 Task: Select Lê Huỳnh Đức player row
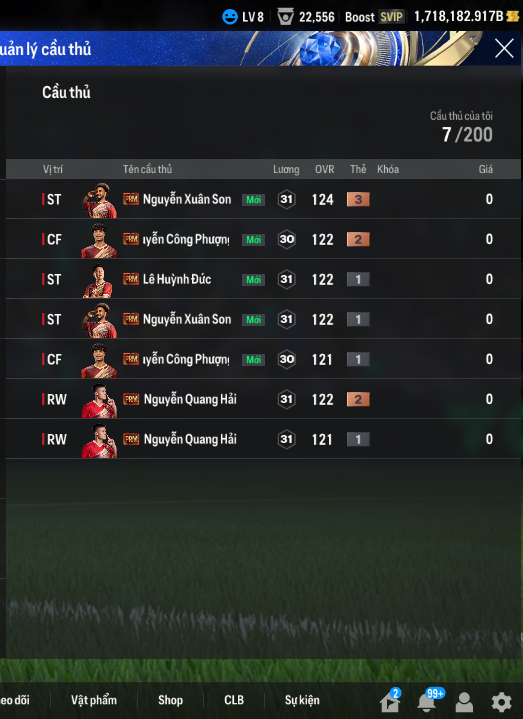click(x=263, y=279)
